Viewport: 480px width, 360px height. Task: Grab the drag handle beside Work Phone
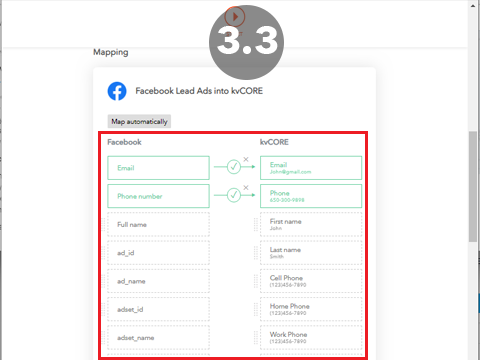[256, 338]
